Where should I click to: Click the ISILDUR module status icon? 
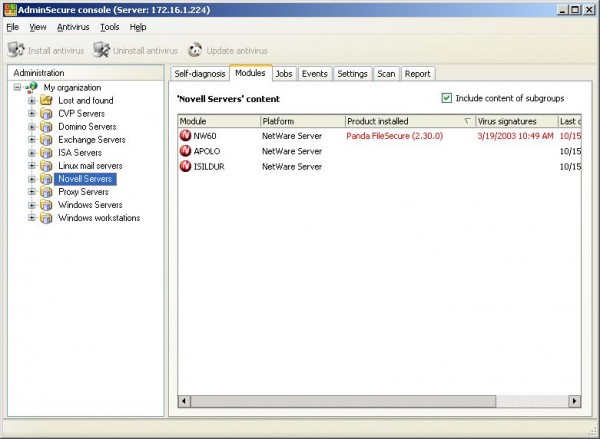185,166
